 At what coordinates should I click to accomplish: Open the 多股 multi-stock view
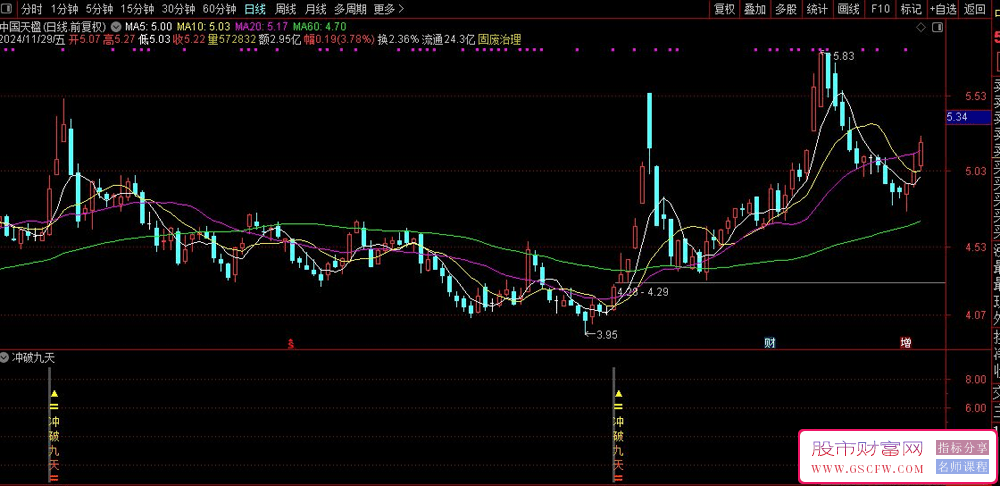[786, 9]
